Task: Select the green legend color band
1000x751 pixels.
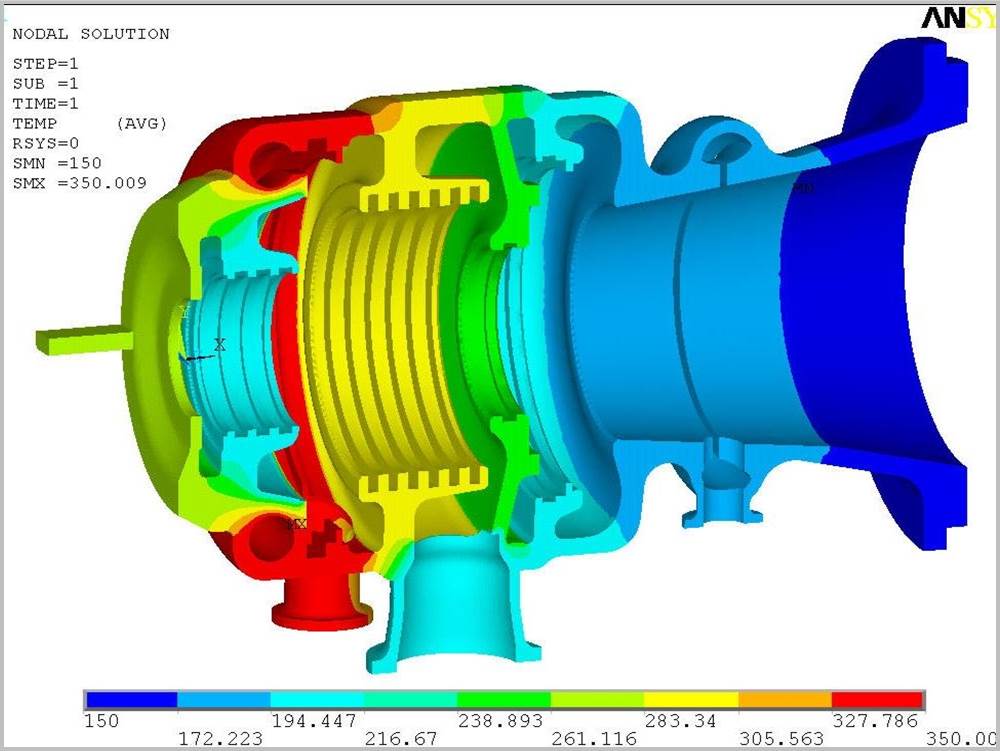Action: pyautogui.click(x=504, y=699)
